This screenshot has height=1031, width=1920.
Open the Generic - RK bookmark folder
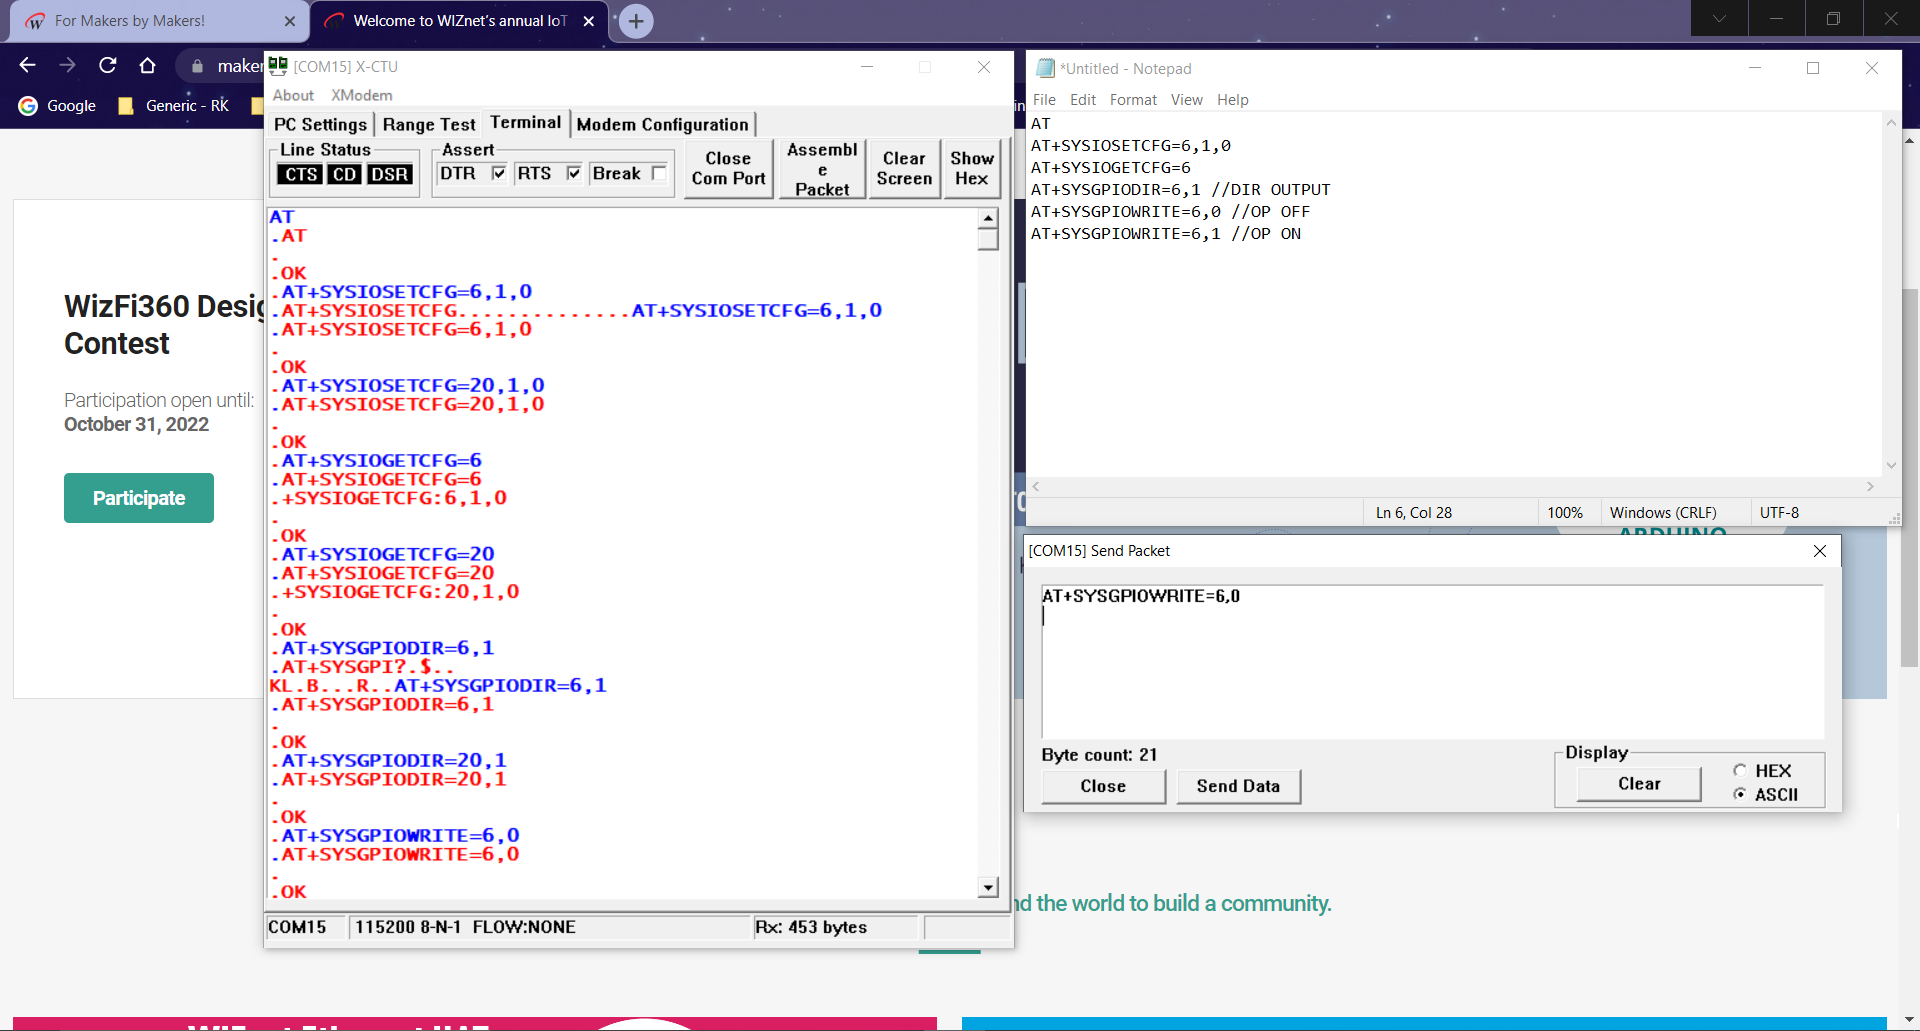(174, 106)
